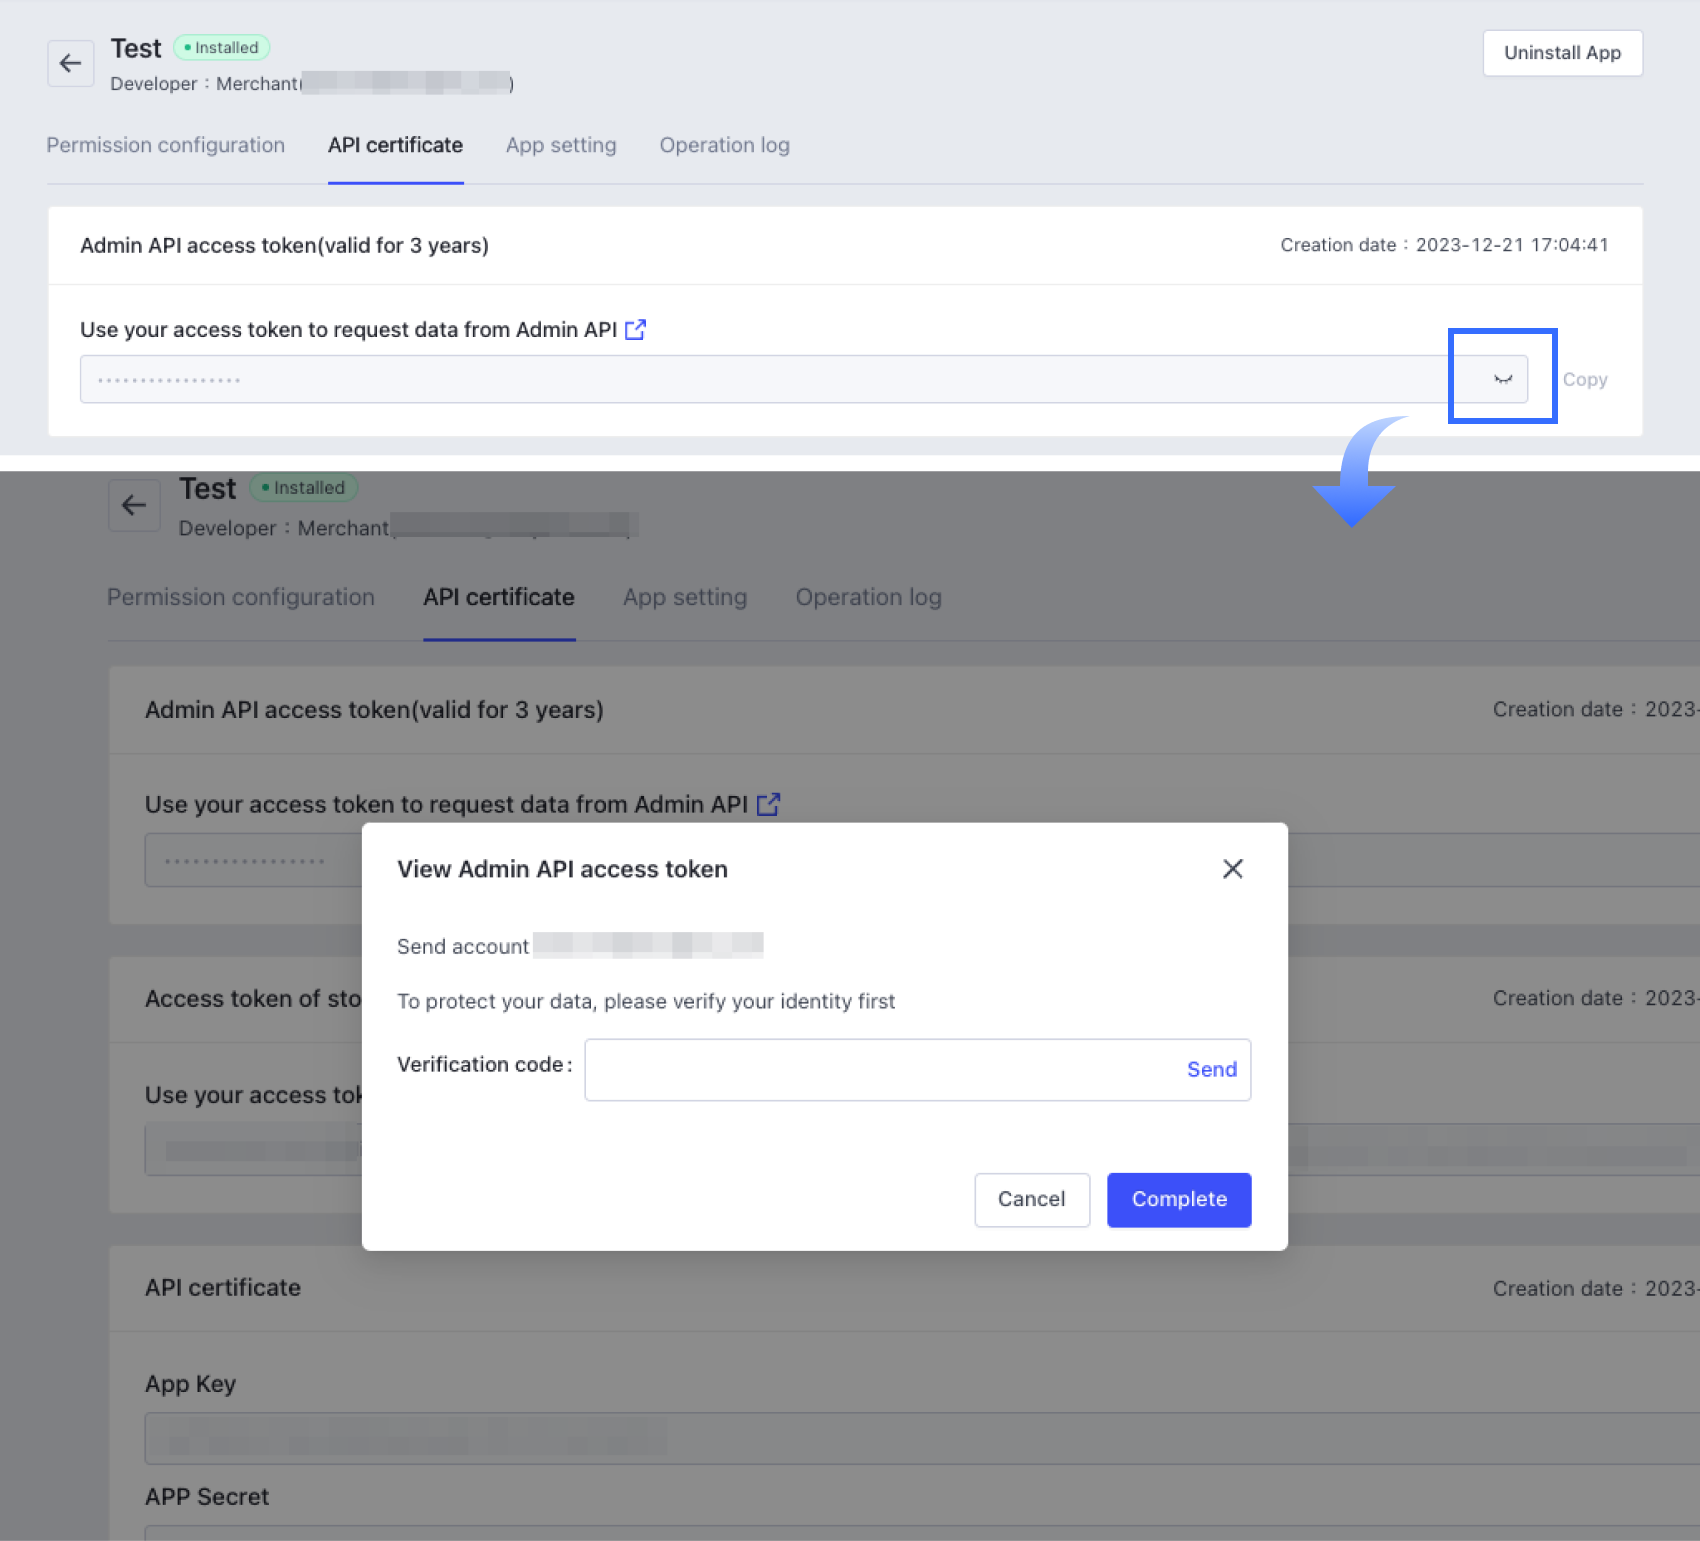
Task: Select App setting tab in dimmed page
Action: point(685,598)
